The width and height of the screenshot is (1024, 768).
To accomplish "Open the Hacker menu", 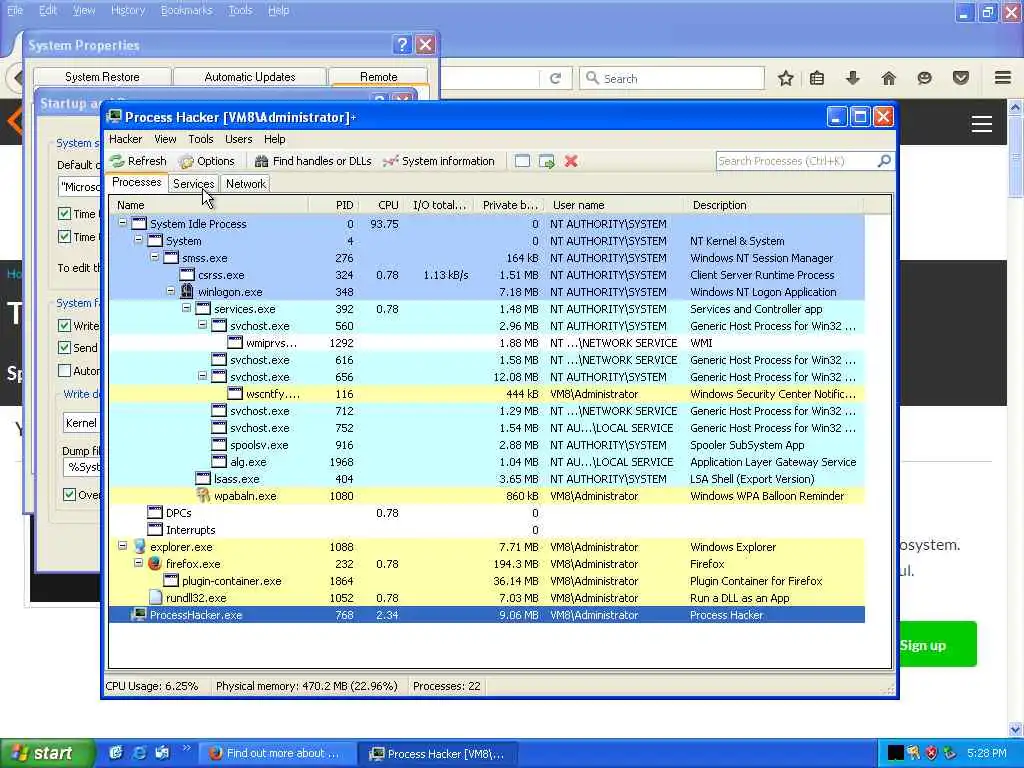I will [125, 139].
